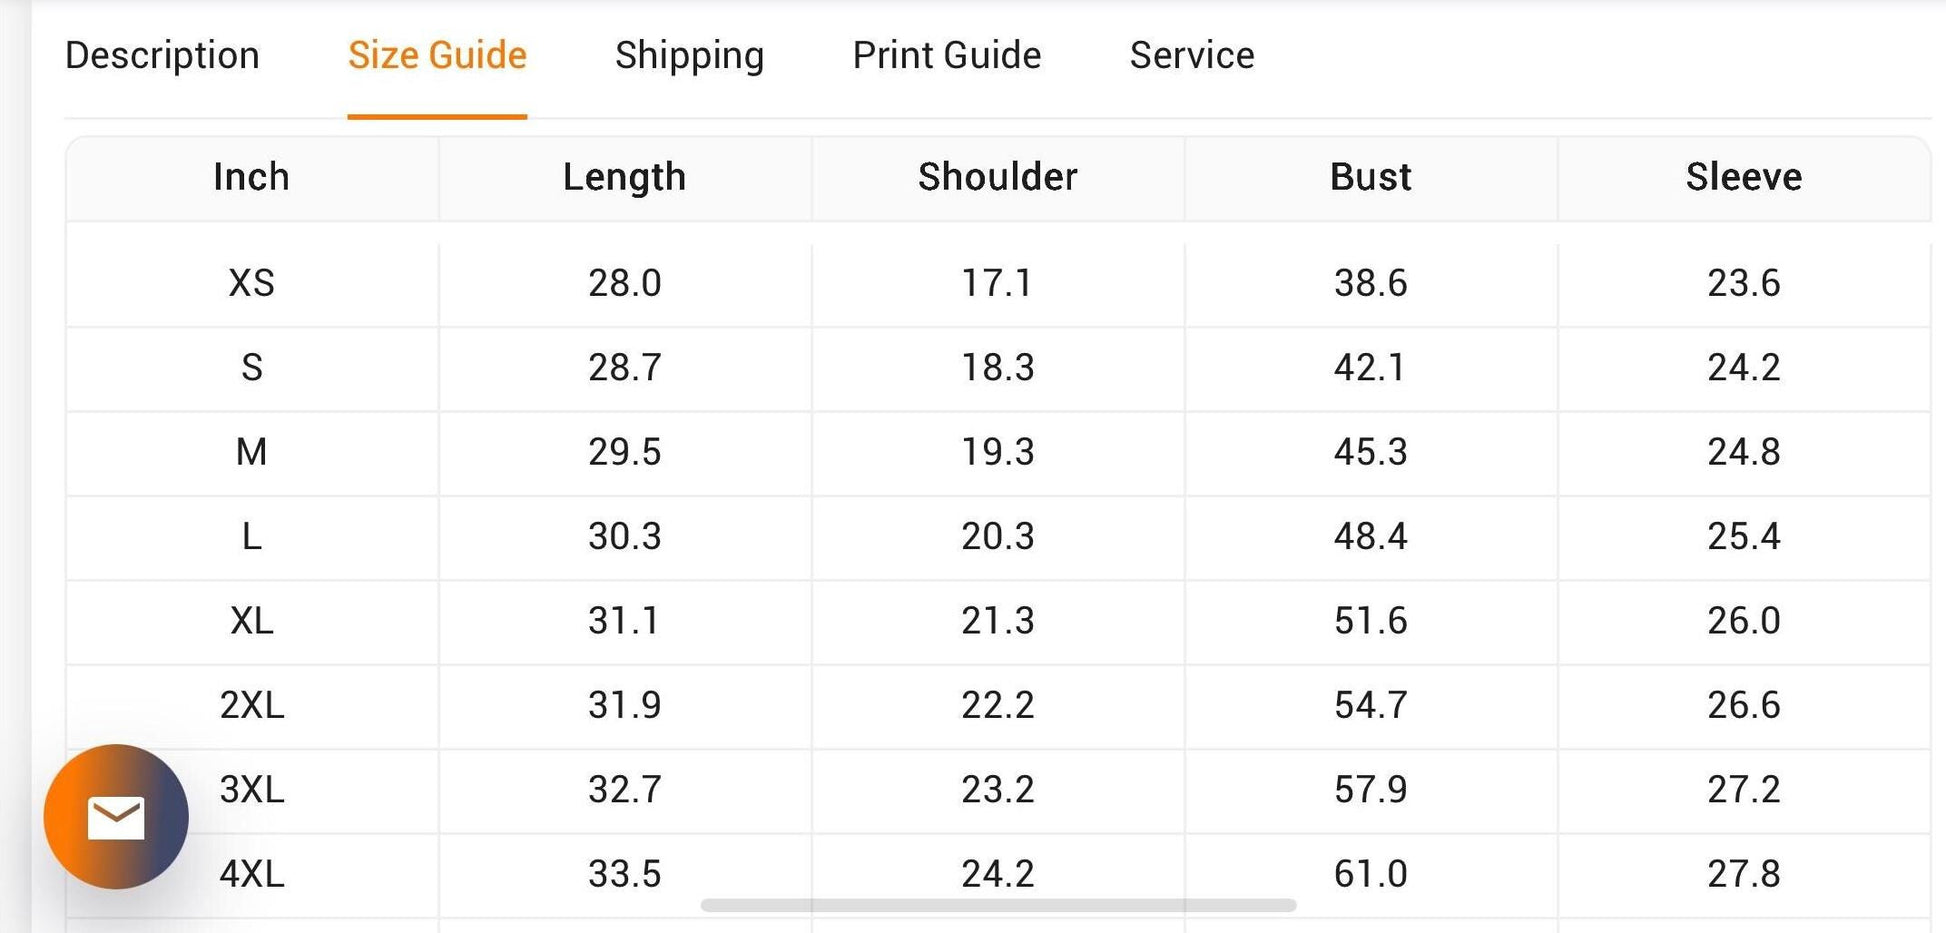Select the XL size row label
The image size is (1946, 933).
click(251, 621)
